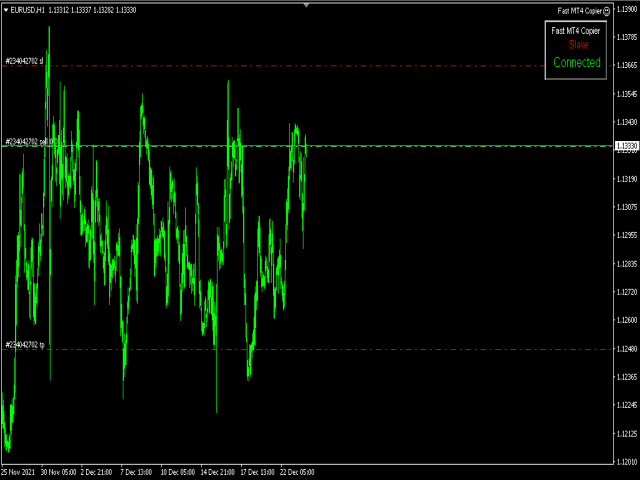Click the 1.12010 value on price scale
Image resolution: width=640 pixels, height=480 pixels.
[x=626, y=462]
